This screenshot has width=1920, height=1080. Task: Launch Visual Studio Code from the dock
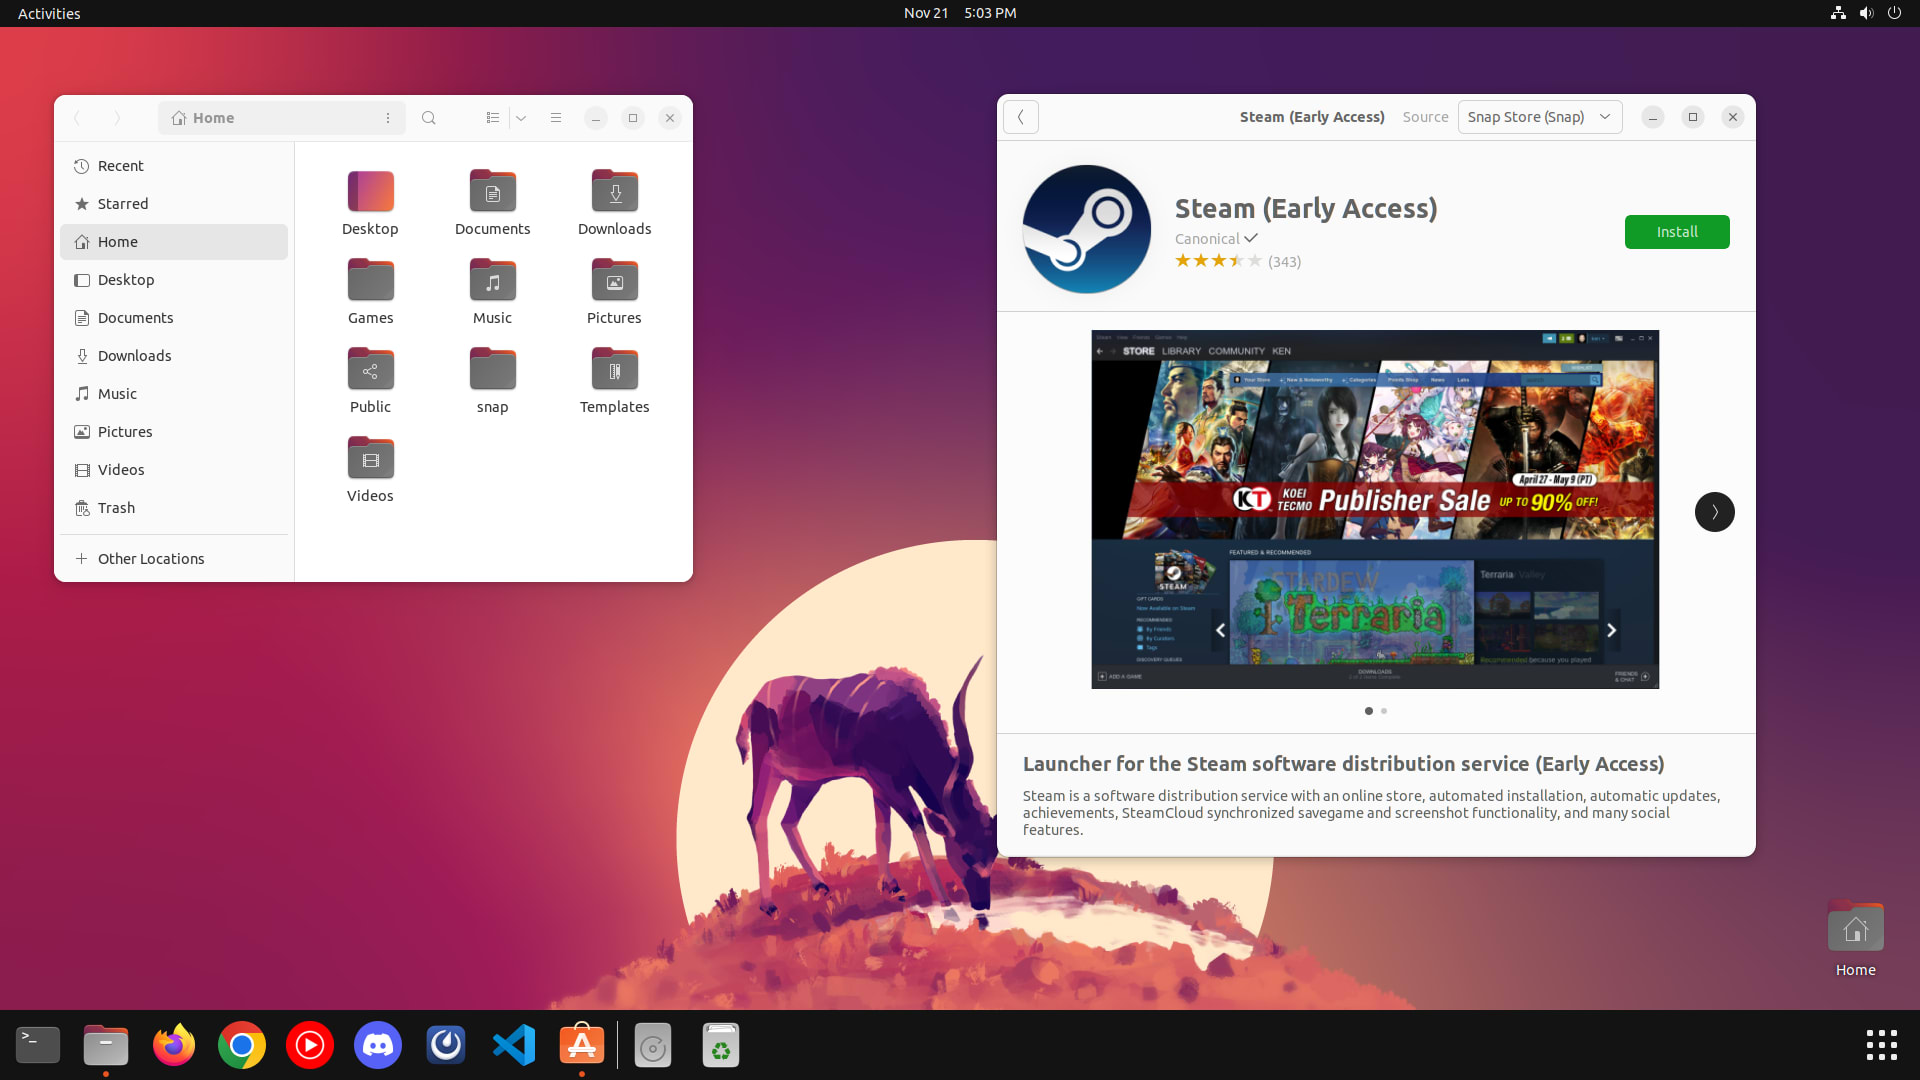coord(514,1045)
